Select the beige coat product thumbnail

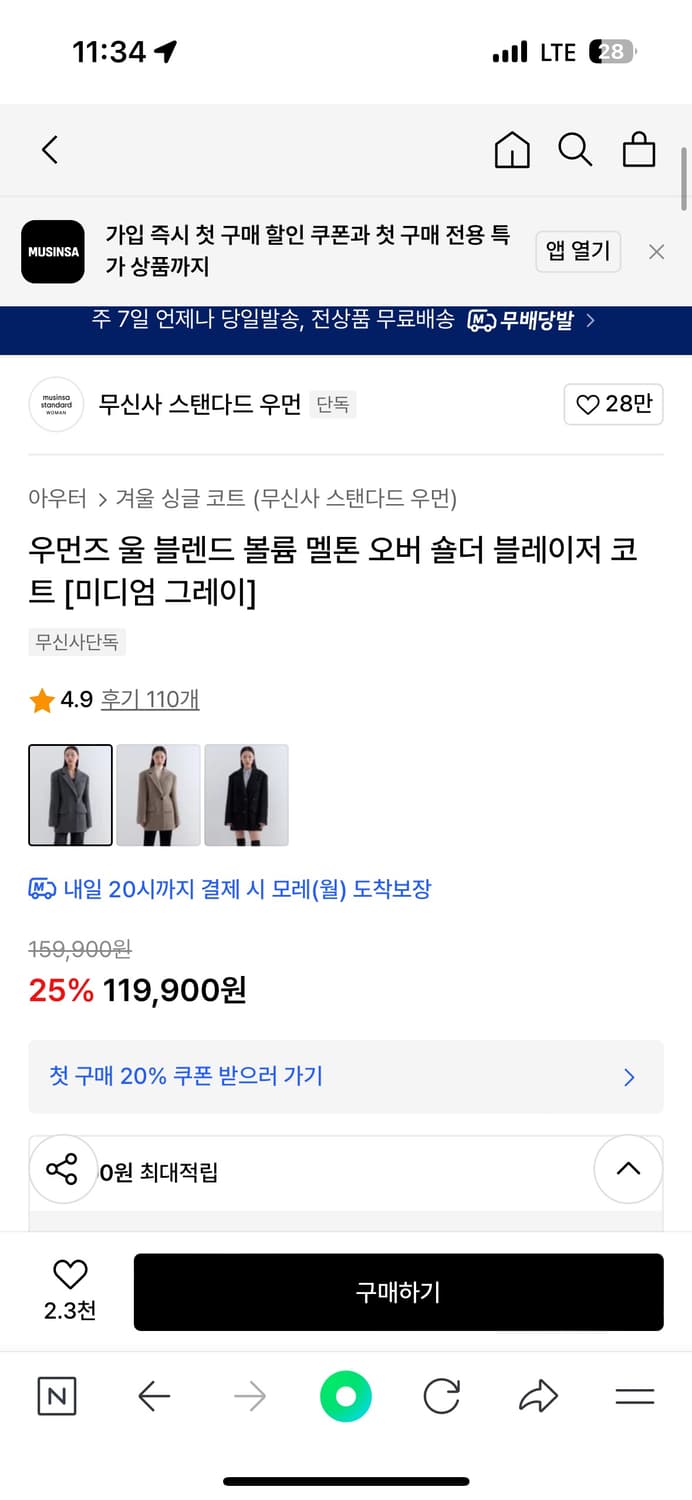(x=157, y=794)
